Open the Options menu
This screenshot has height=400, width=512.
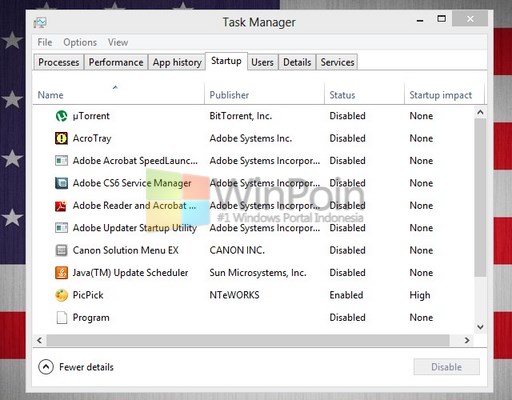80,42
